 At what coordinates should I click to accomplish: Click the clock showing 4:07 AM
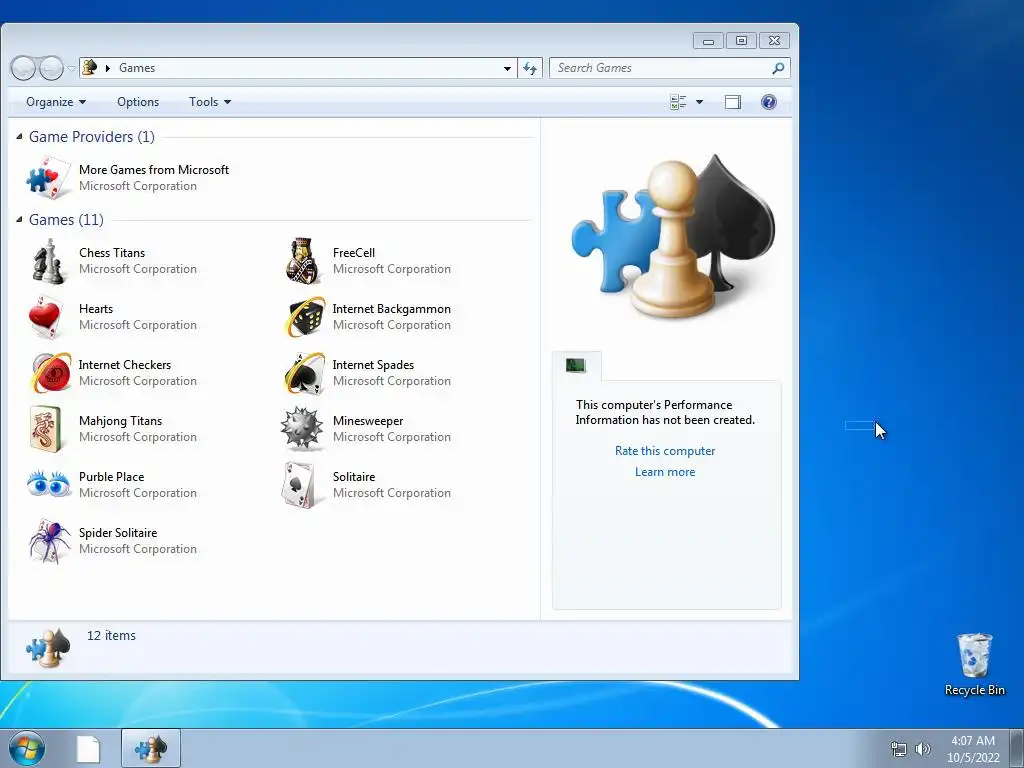tap(973, 741)
